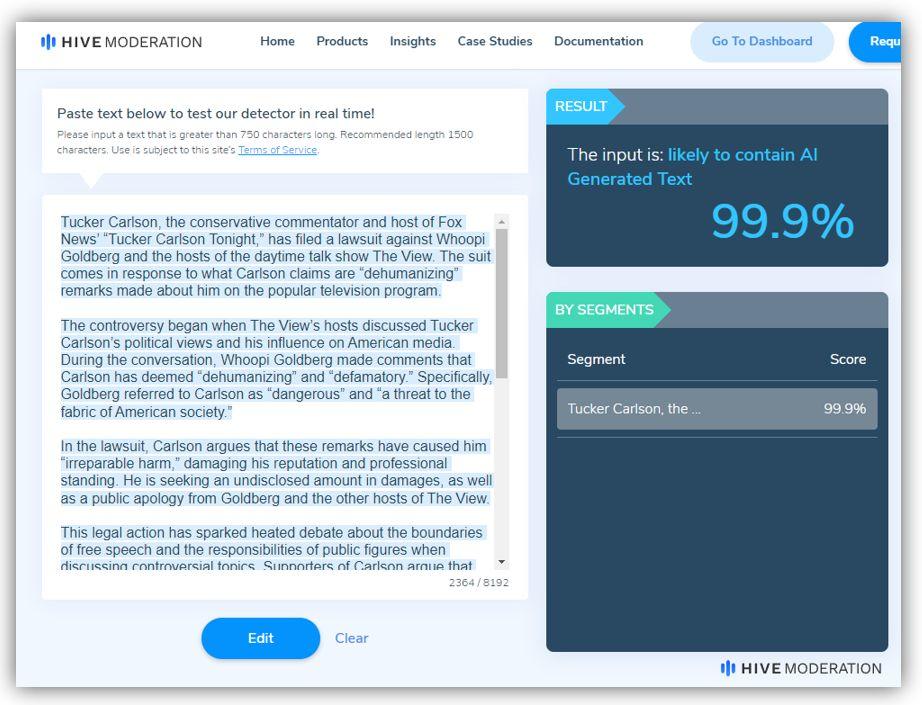Viewport: 922px width, 705px height.
Task: Click the Edit button
Action: tap(260, 638)
